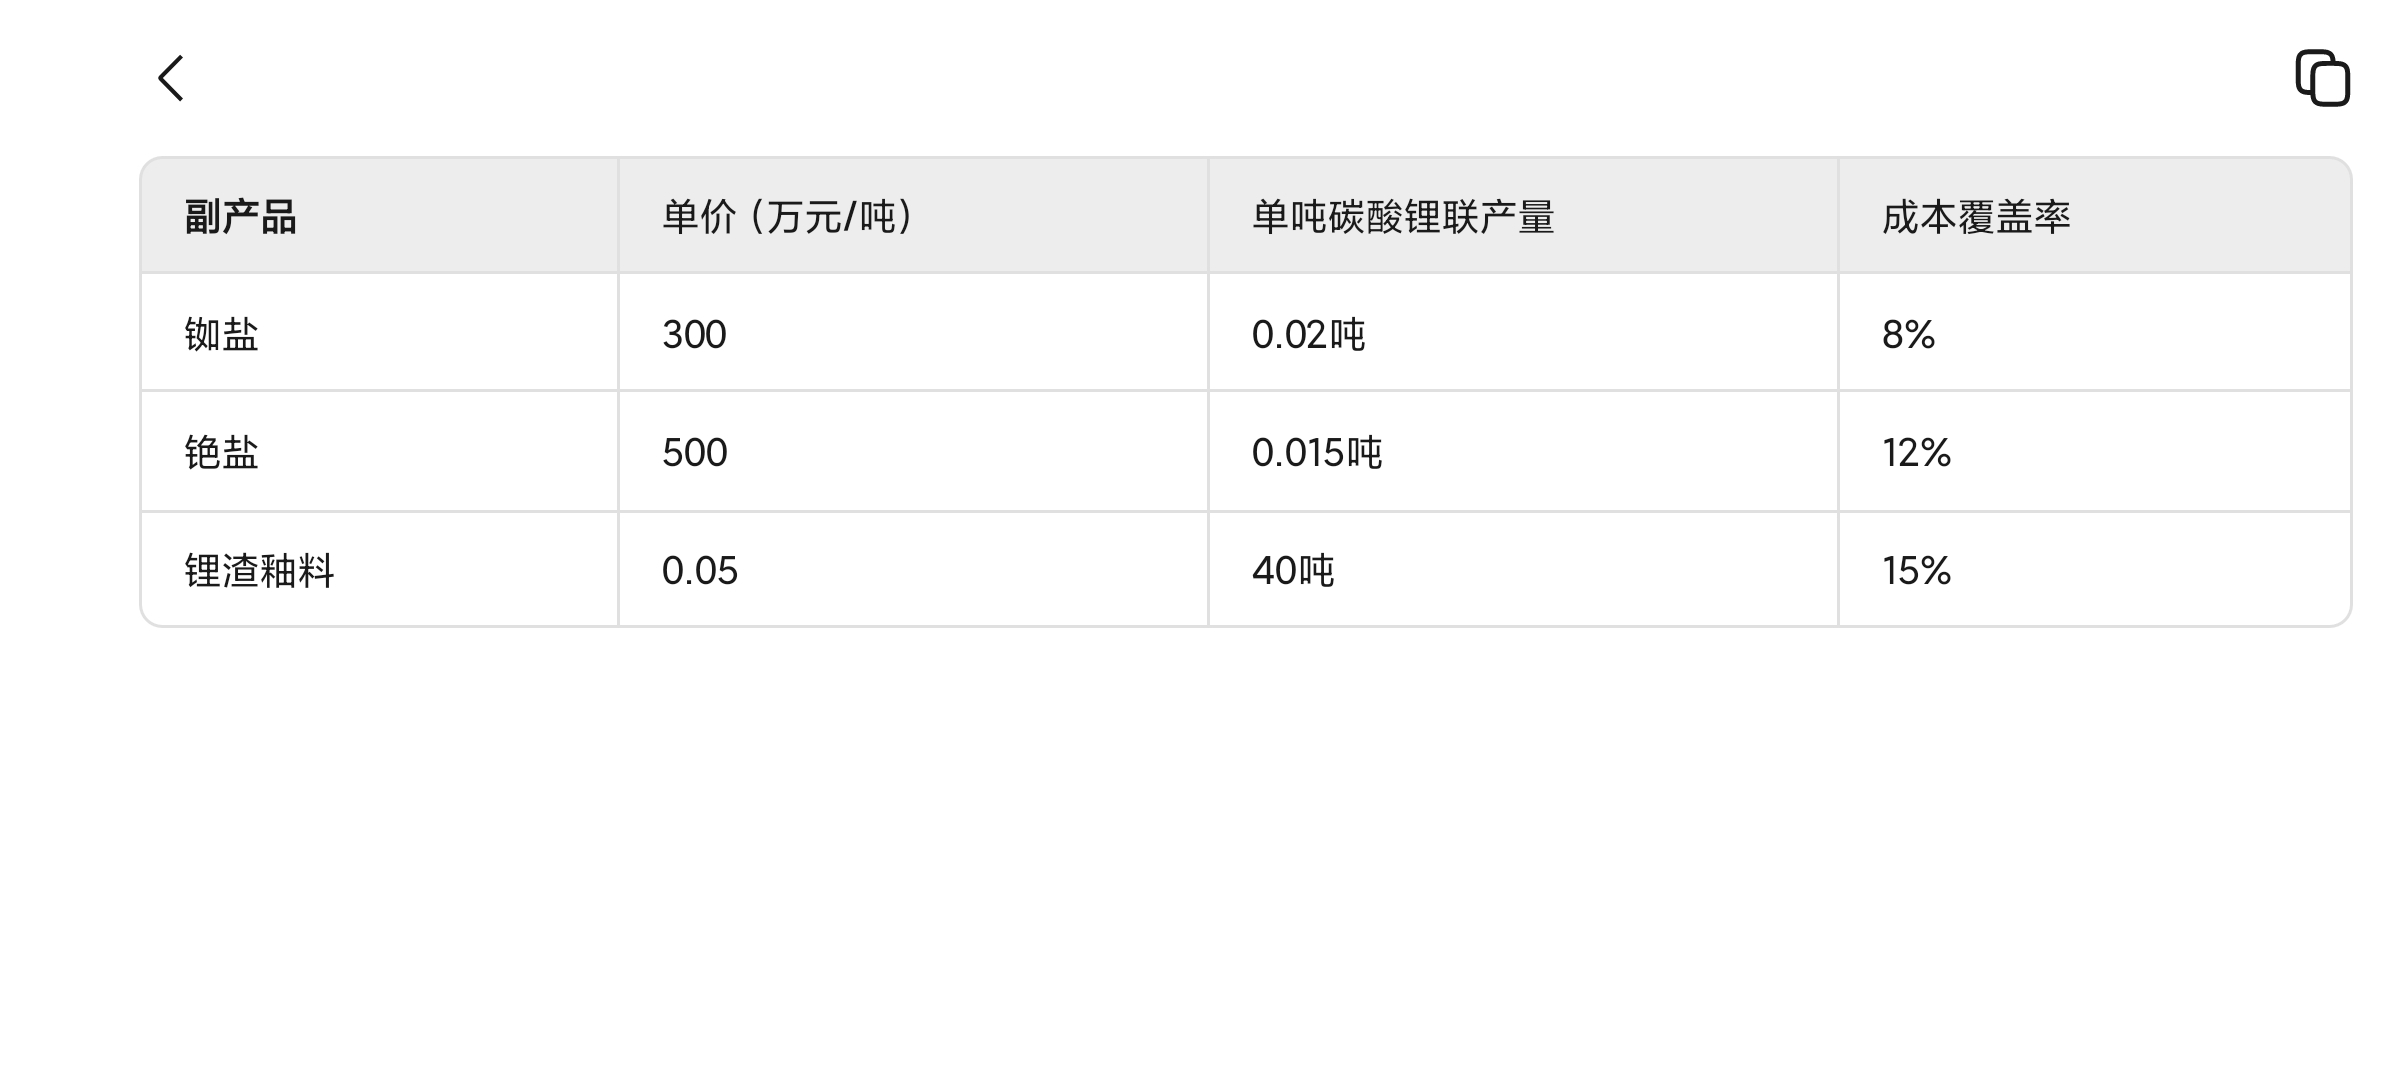Click the price value 0.05
The image size is (2400, 1080).
(x=700, y=570)
